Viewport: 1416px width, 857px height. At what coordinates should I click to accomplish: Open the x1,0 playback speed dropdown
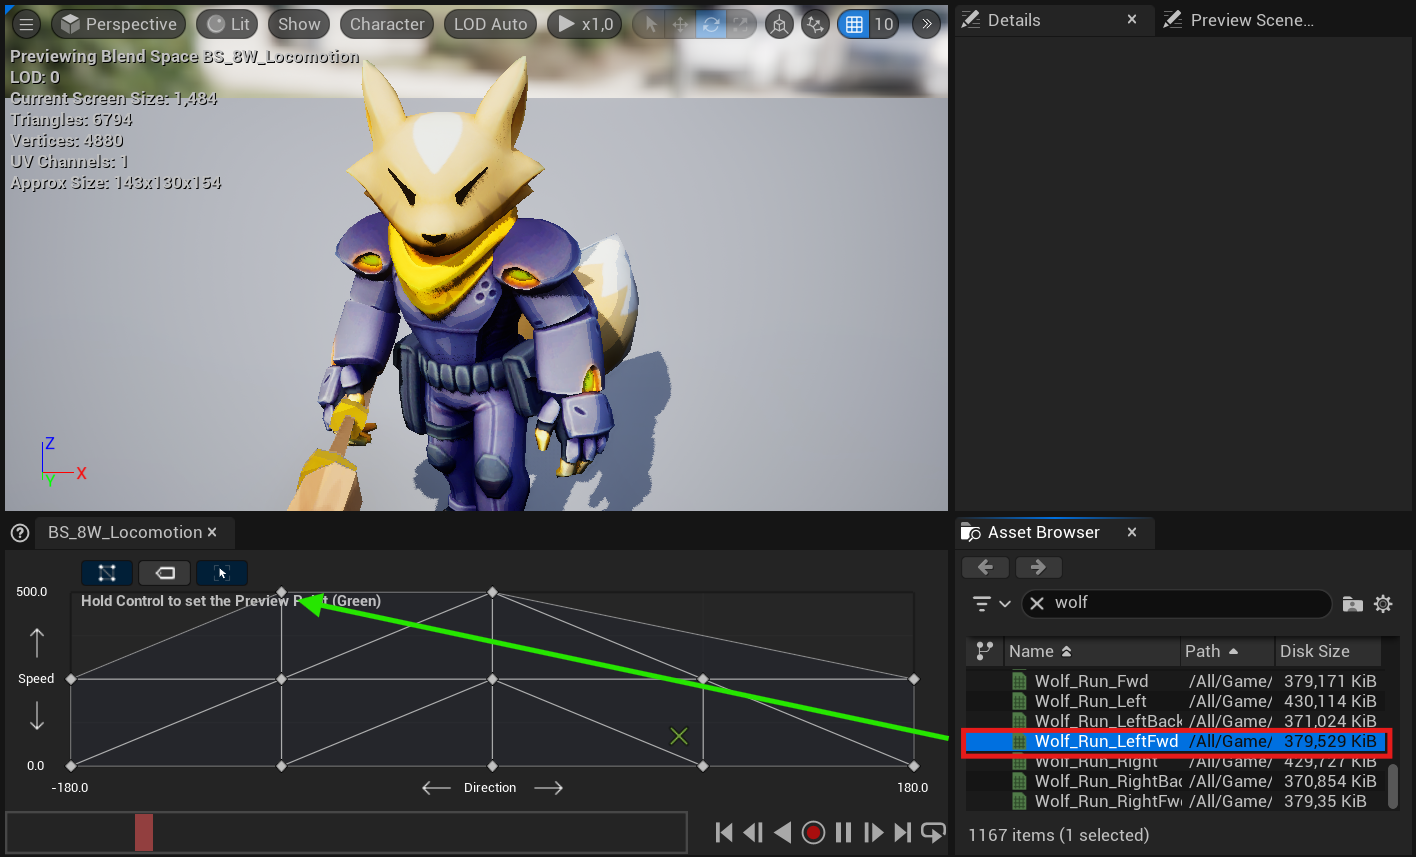tap(585, 24)
